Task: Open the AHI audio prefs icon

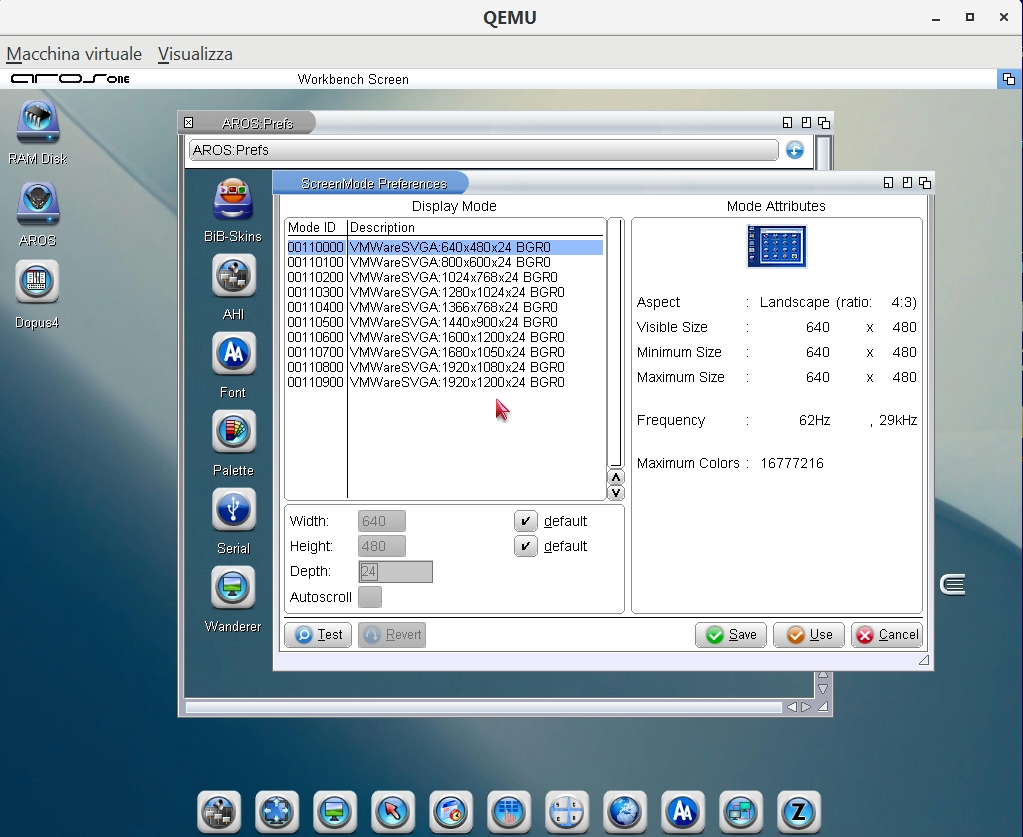Action: [x=234, y=275]
